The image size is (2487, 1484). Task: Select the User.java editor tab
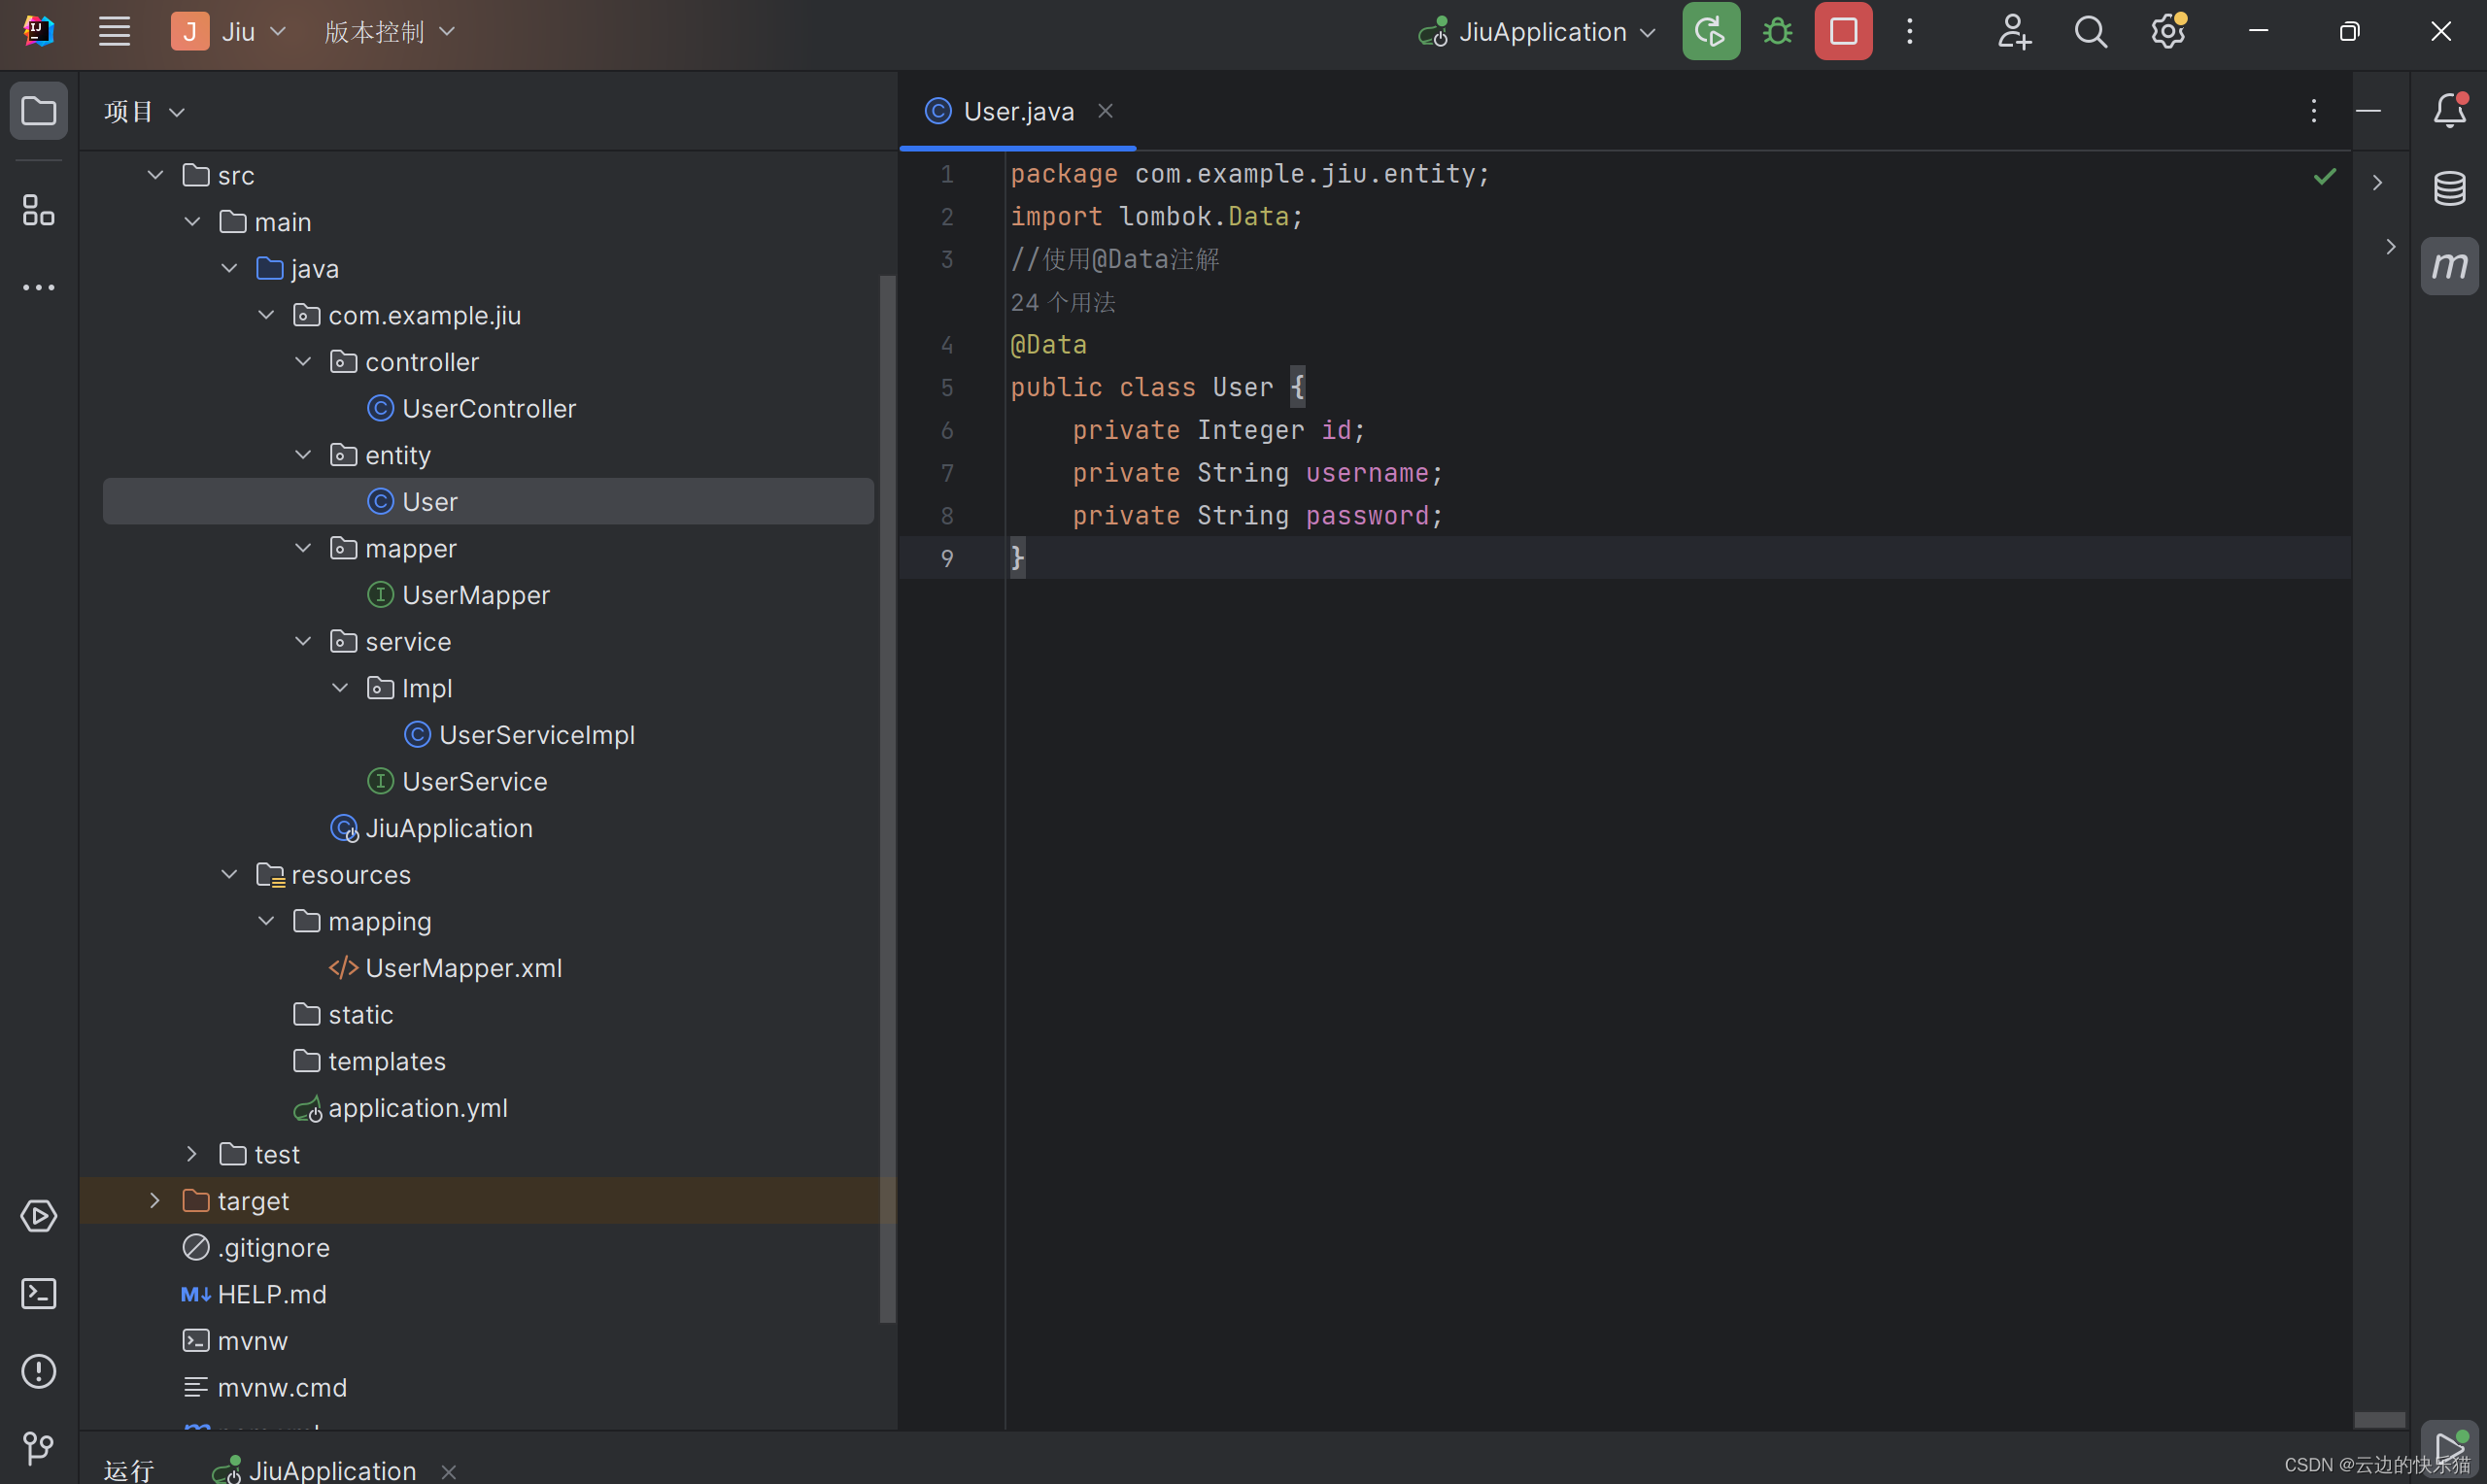click(x=1017, y=111)
